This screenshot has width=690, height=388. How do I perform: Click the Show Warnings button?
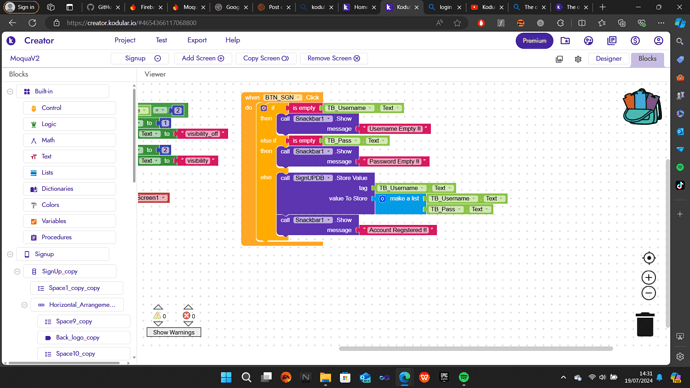[174, 332]
